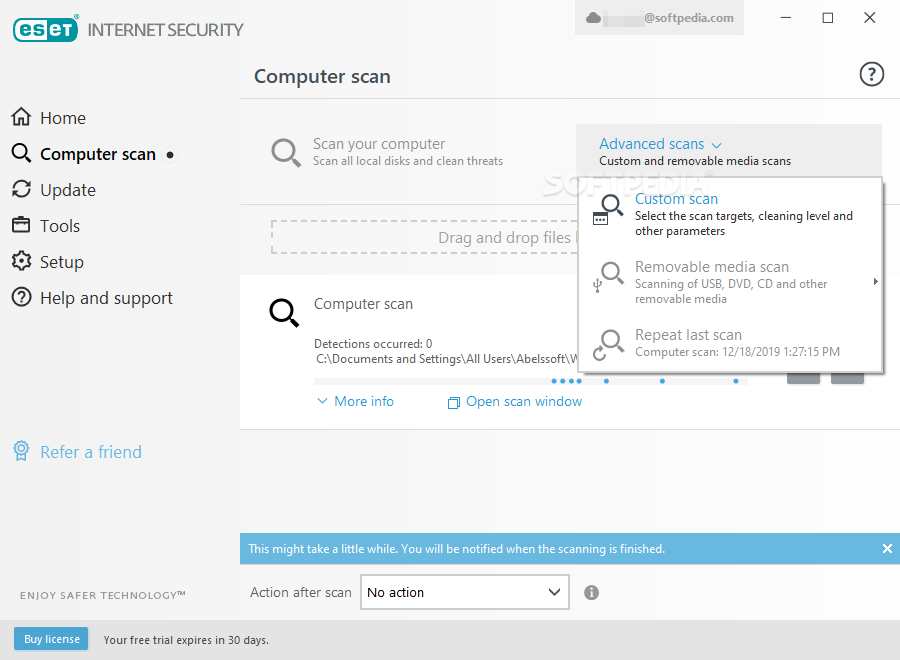Open the Home section in sidebar
The image size is (900, 660).
coord(63,118)
